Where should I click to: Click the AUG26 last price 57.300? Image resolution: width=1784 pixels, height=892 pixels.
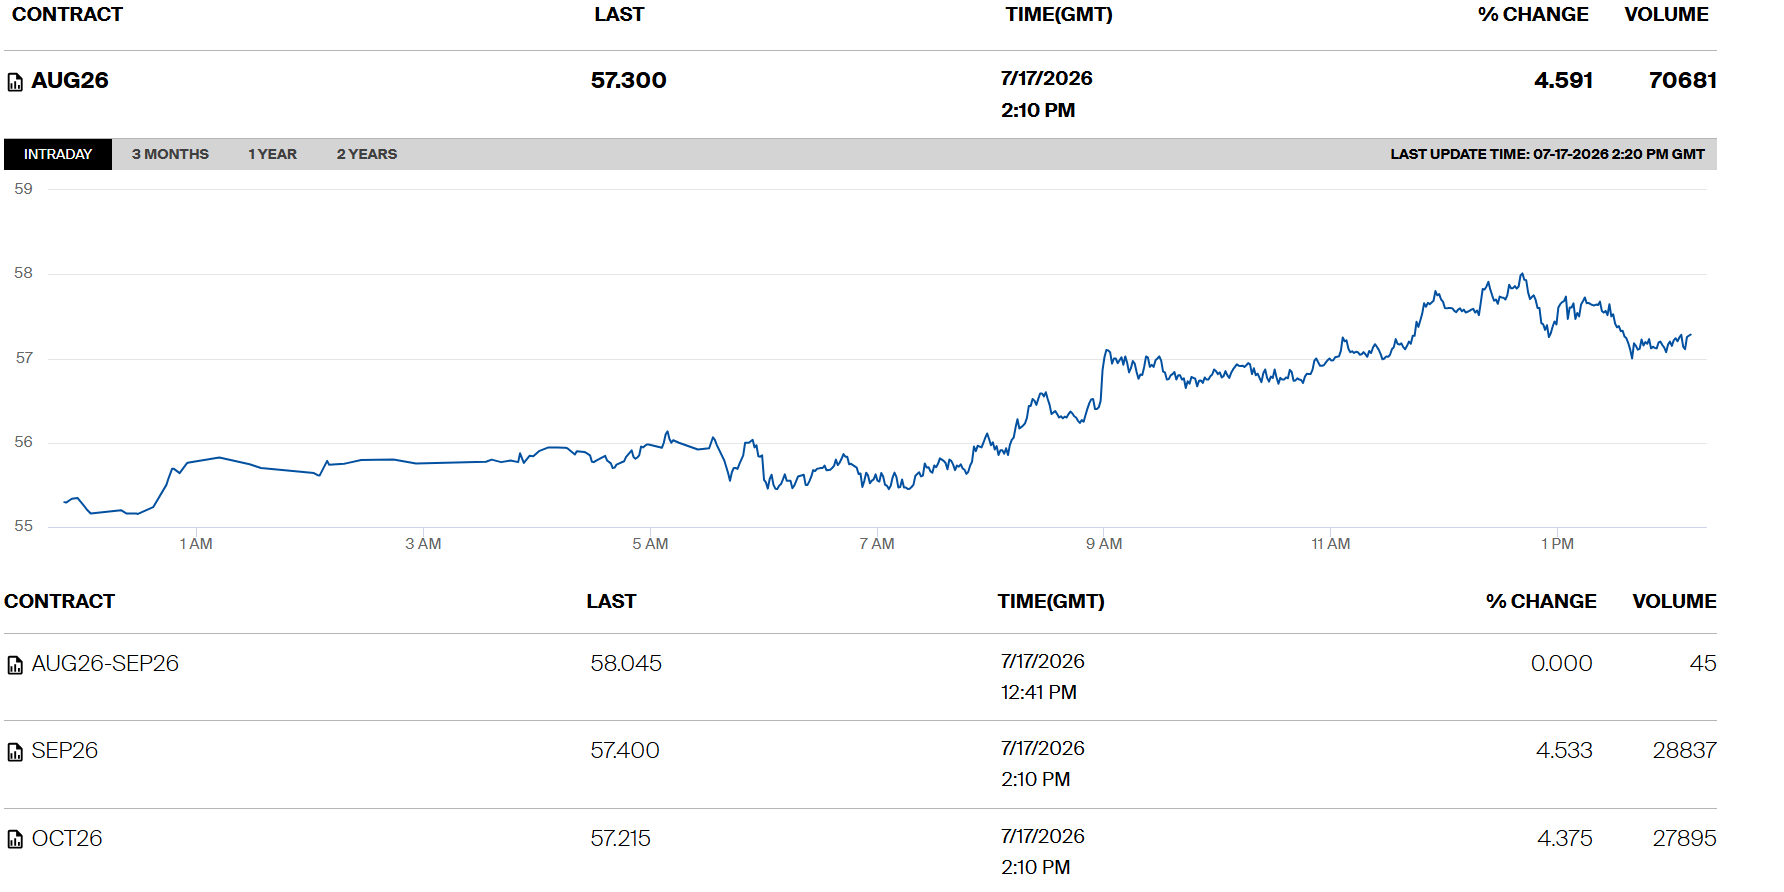pos(628,80)
